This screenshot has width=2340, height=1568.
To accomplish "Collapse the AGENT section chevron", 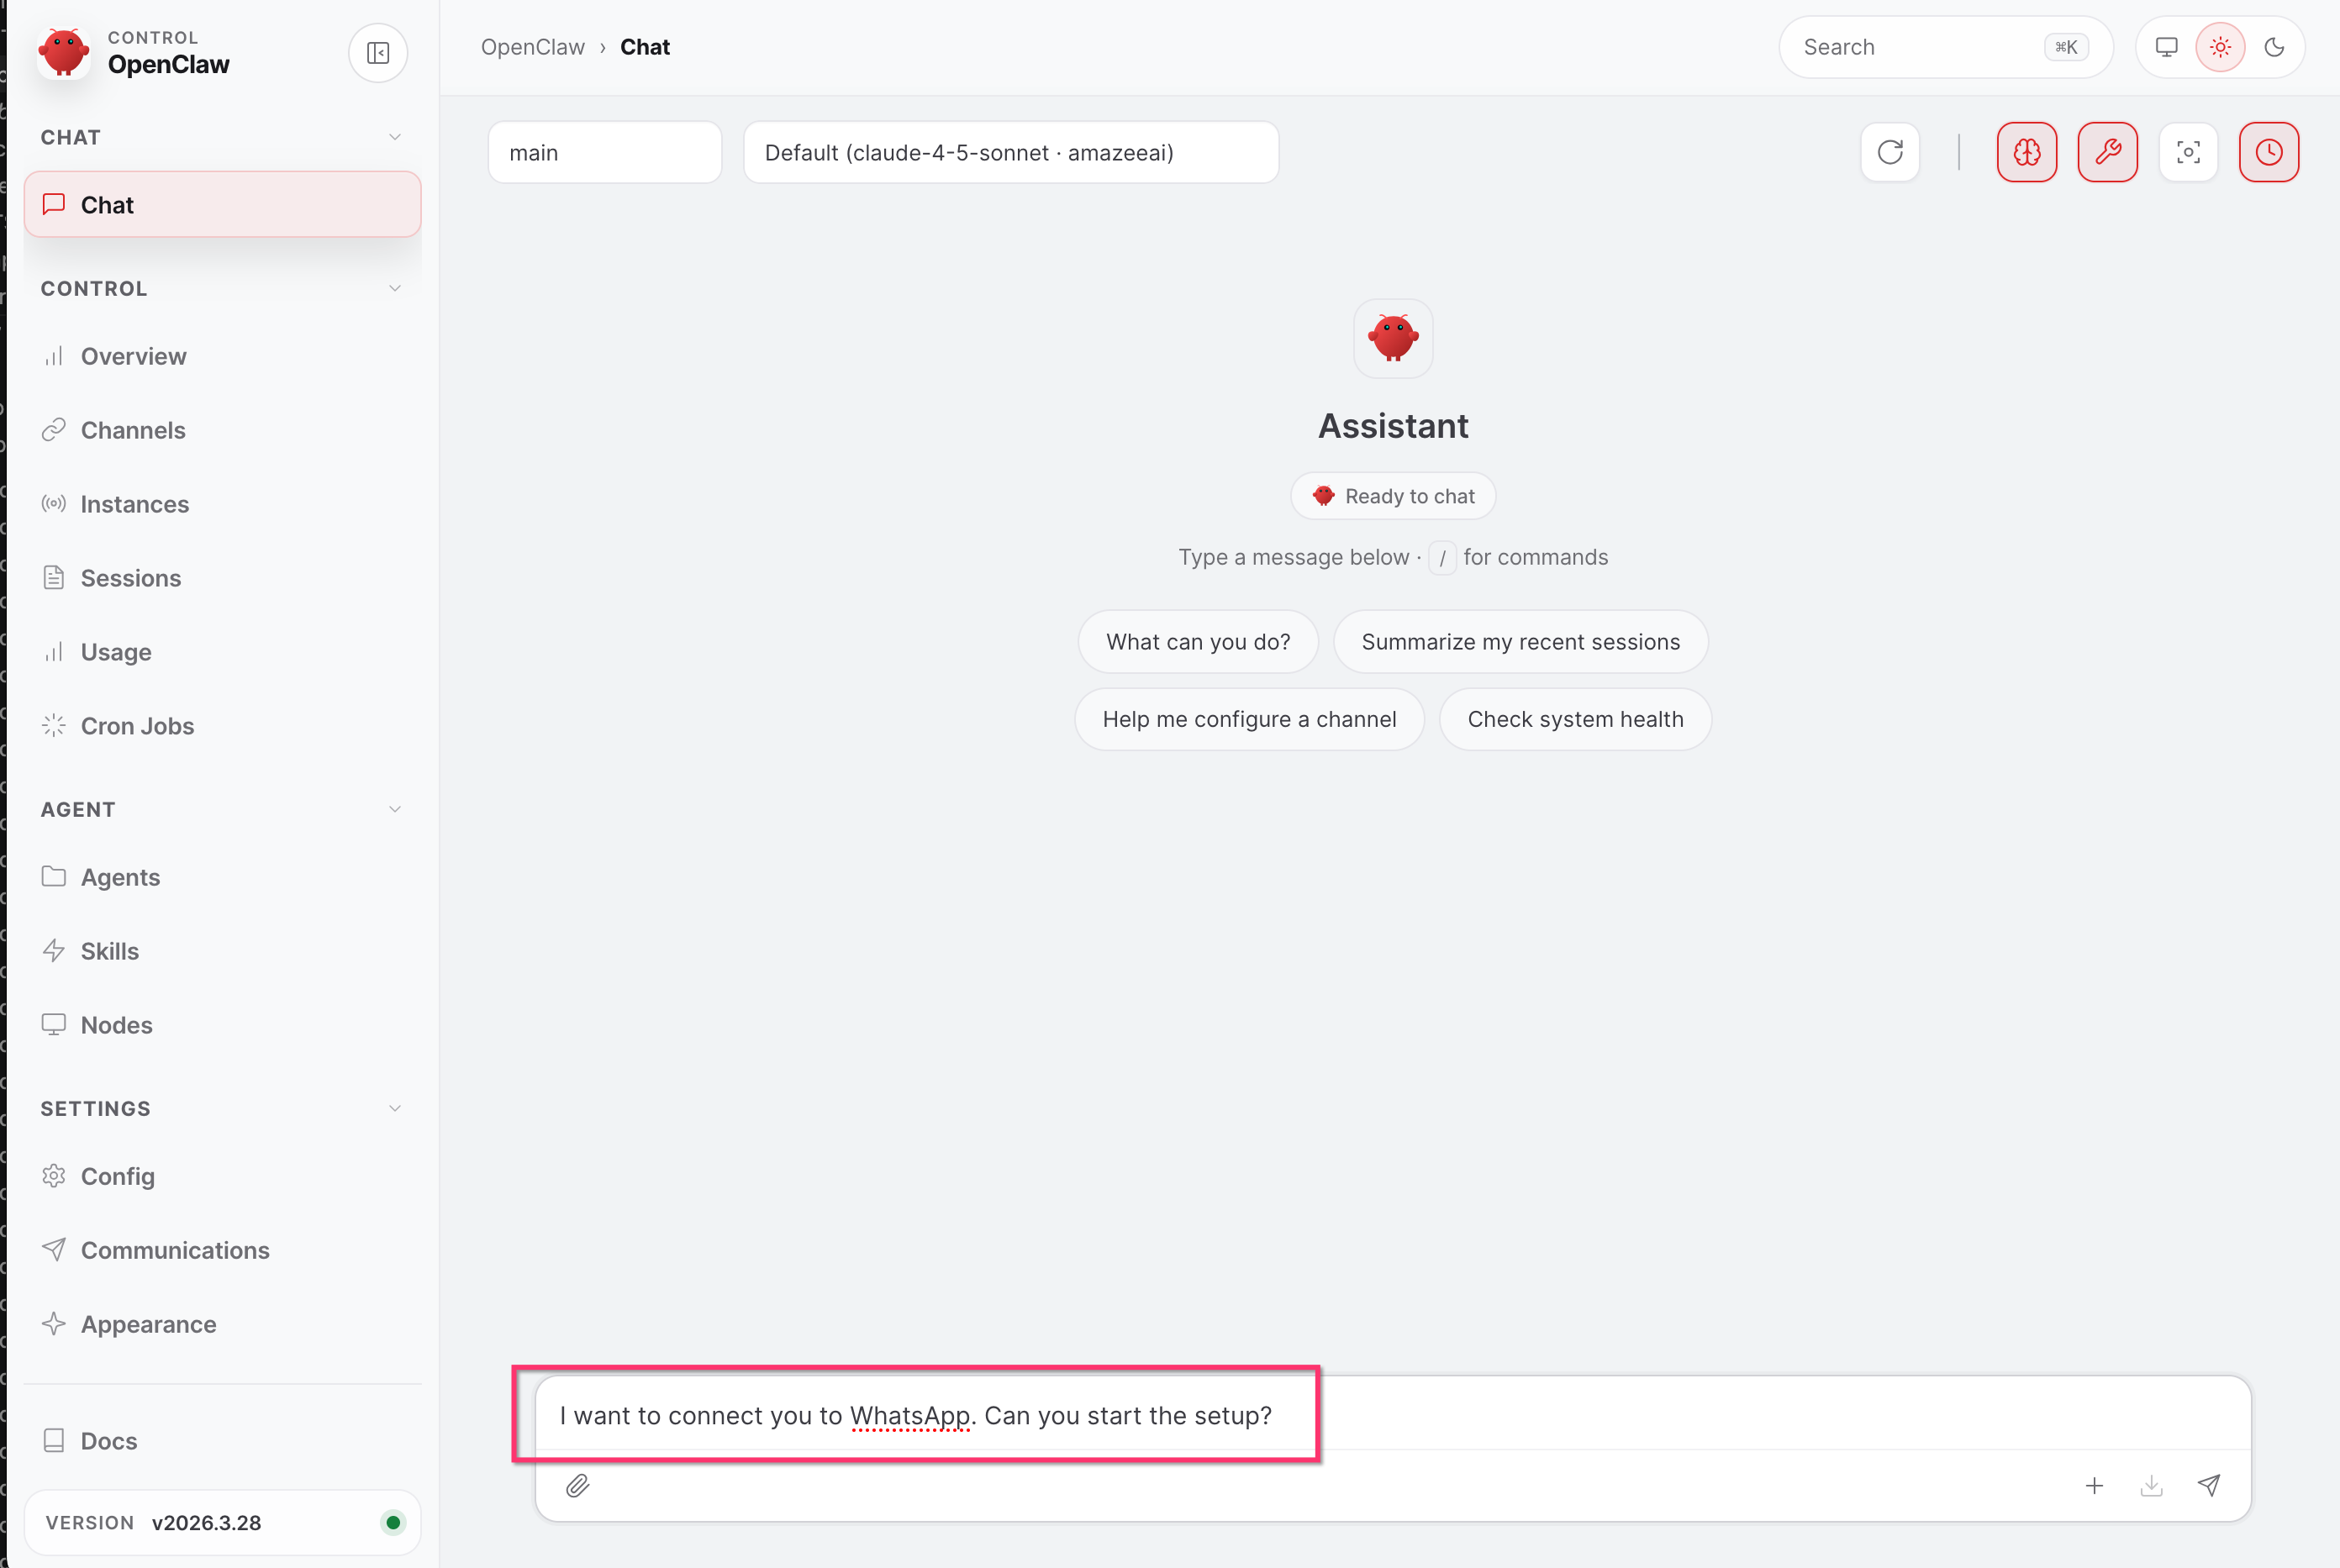I will coord(395,810).
